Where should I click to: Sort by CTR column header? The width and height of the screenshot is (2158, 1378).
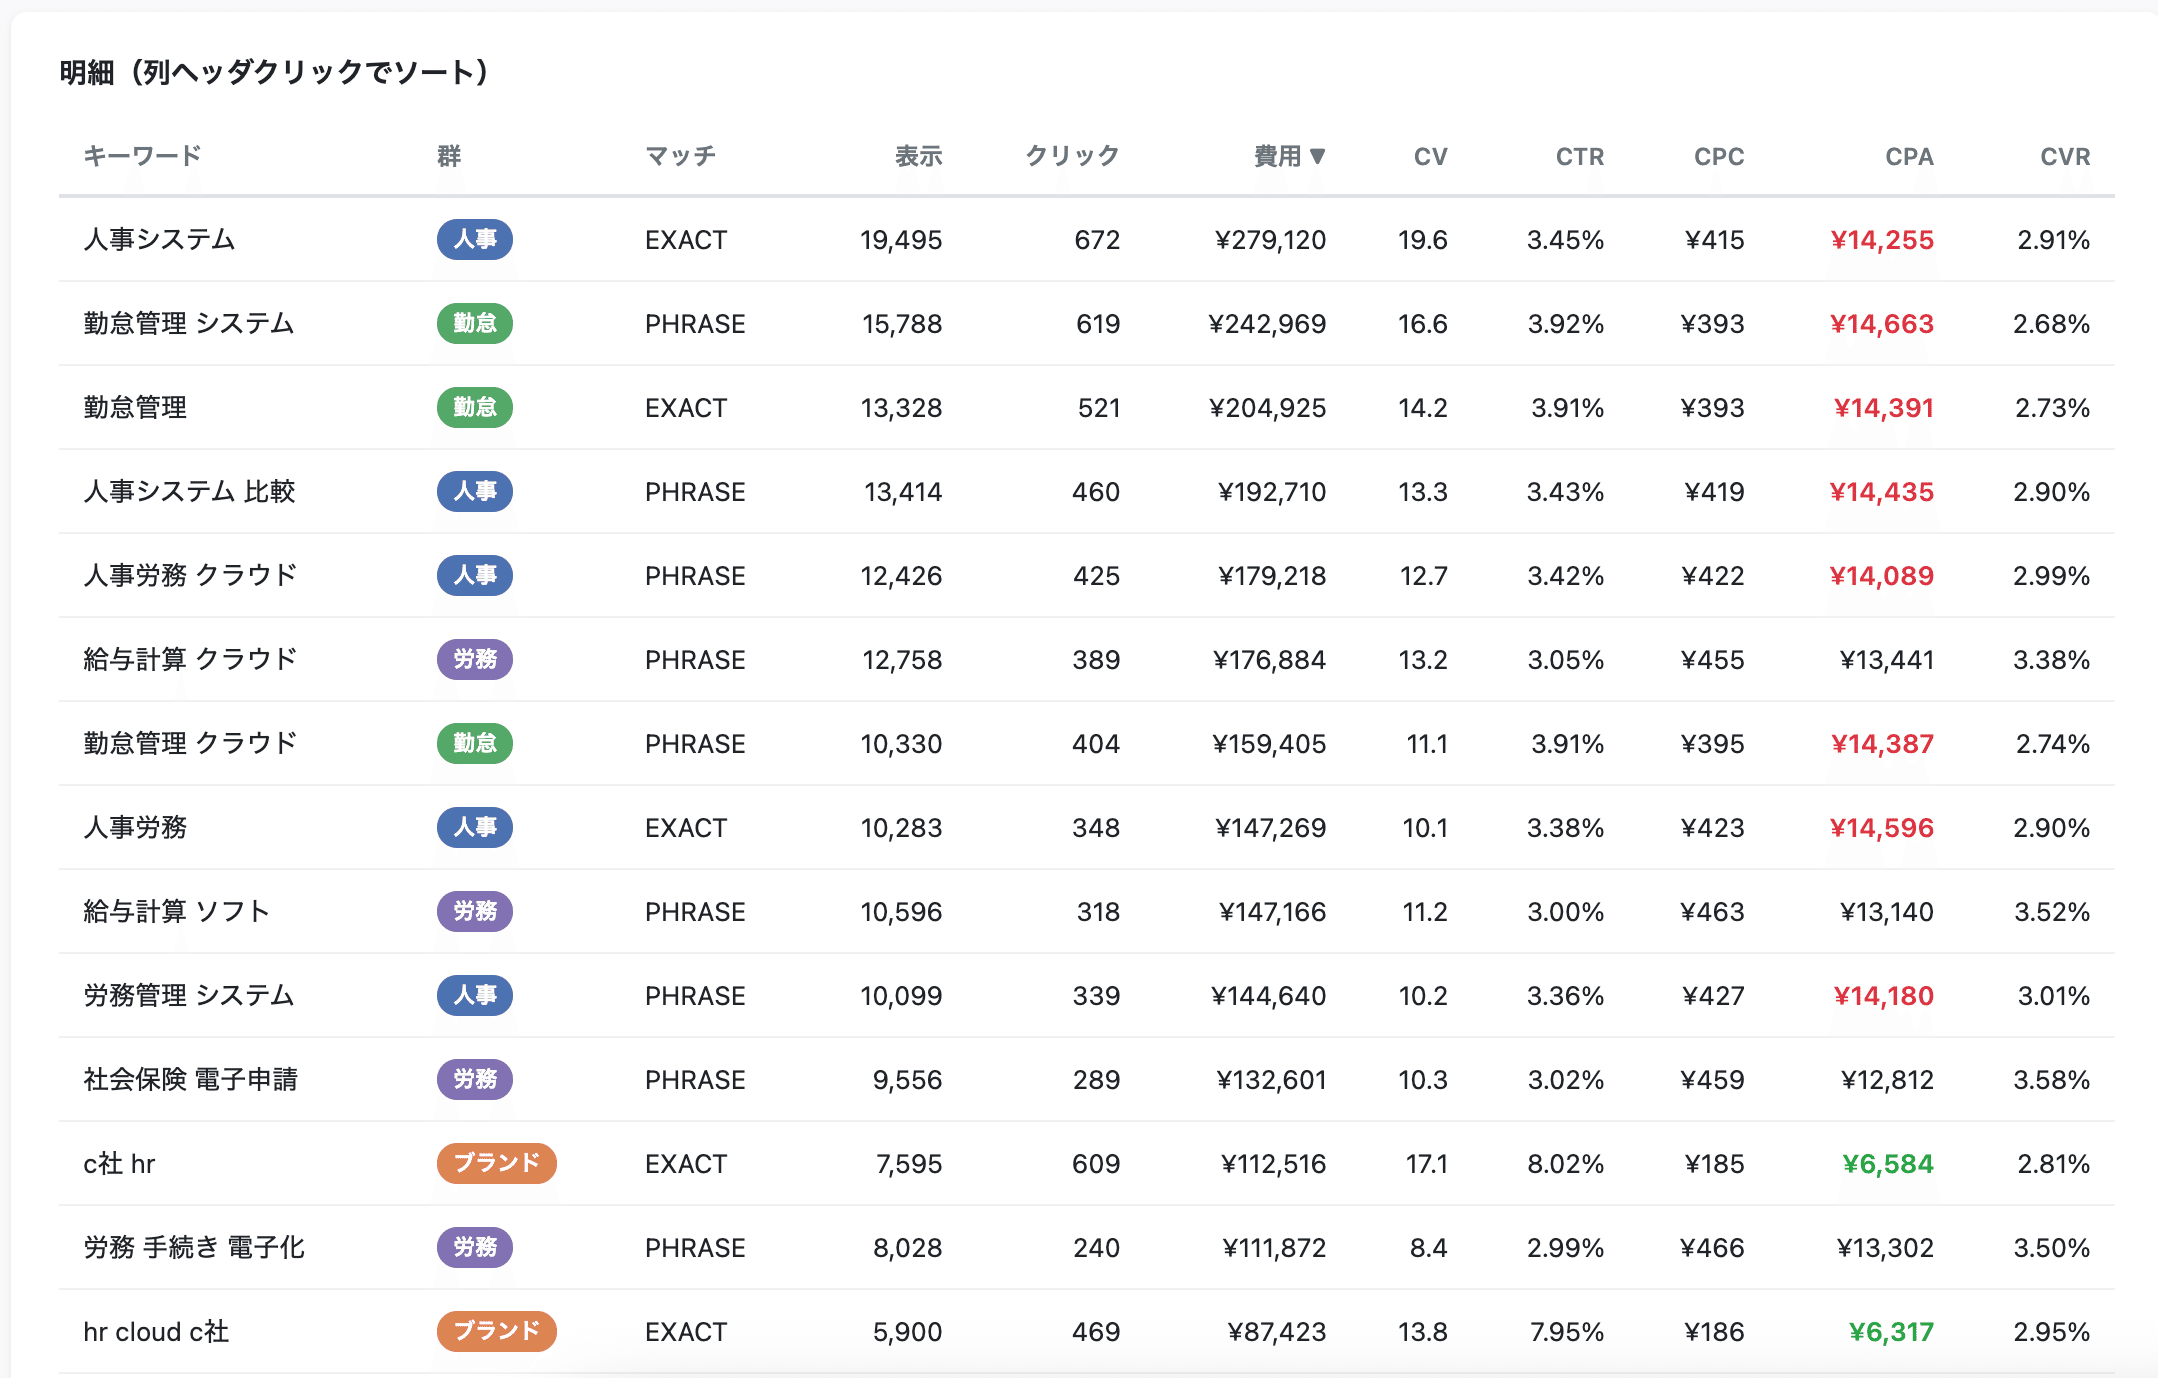1580,156
